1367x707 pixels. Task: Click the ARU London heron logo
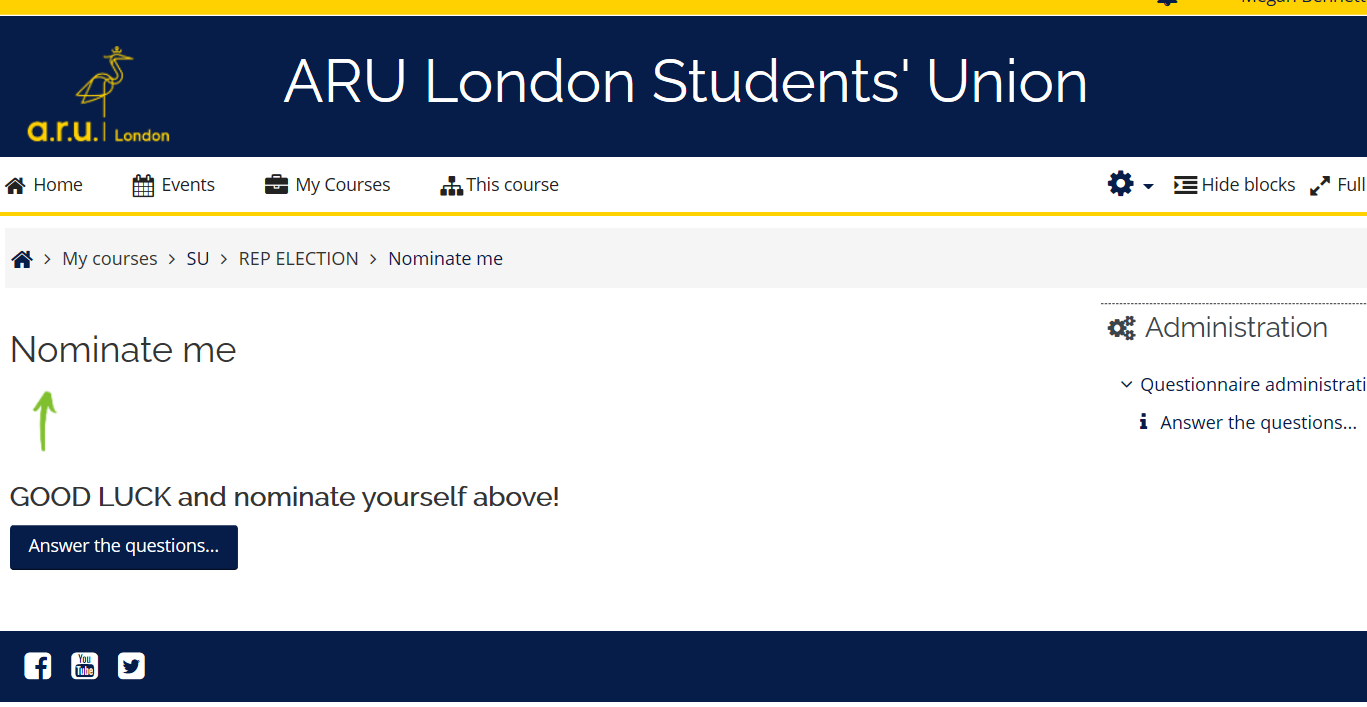pyautogui.click(x=99, y=95)
